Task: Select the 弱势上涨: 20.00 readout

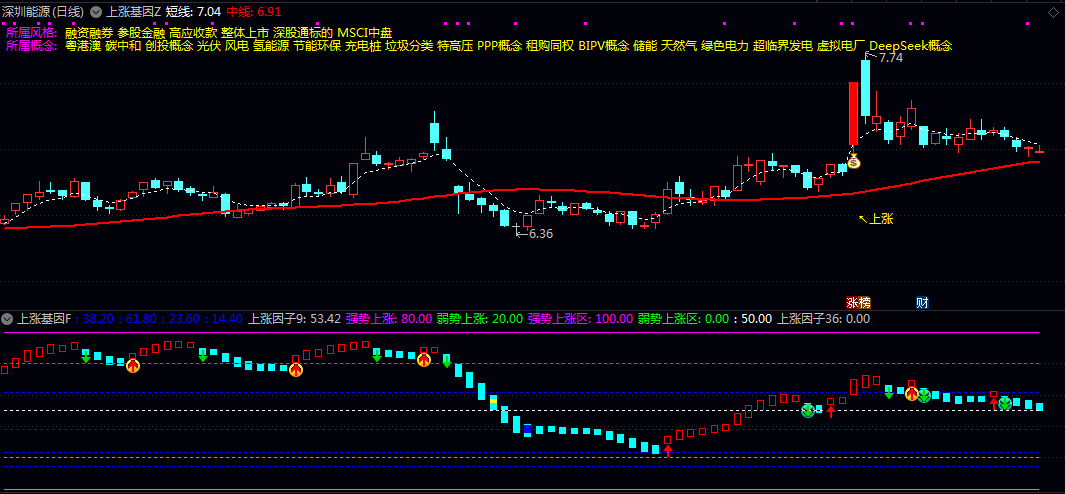Action: 480,319
